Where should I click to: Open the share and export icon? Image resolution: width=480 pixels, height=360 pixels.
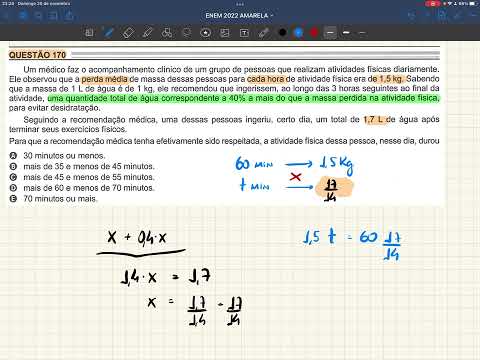[x=69, y=15]
